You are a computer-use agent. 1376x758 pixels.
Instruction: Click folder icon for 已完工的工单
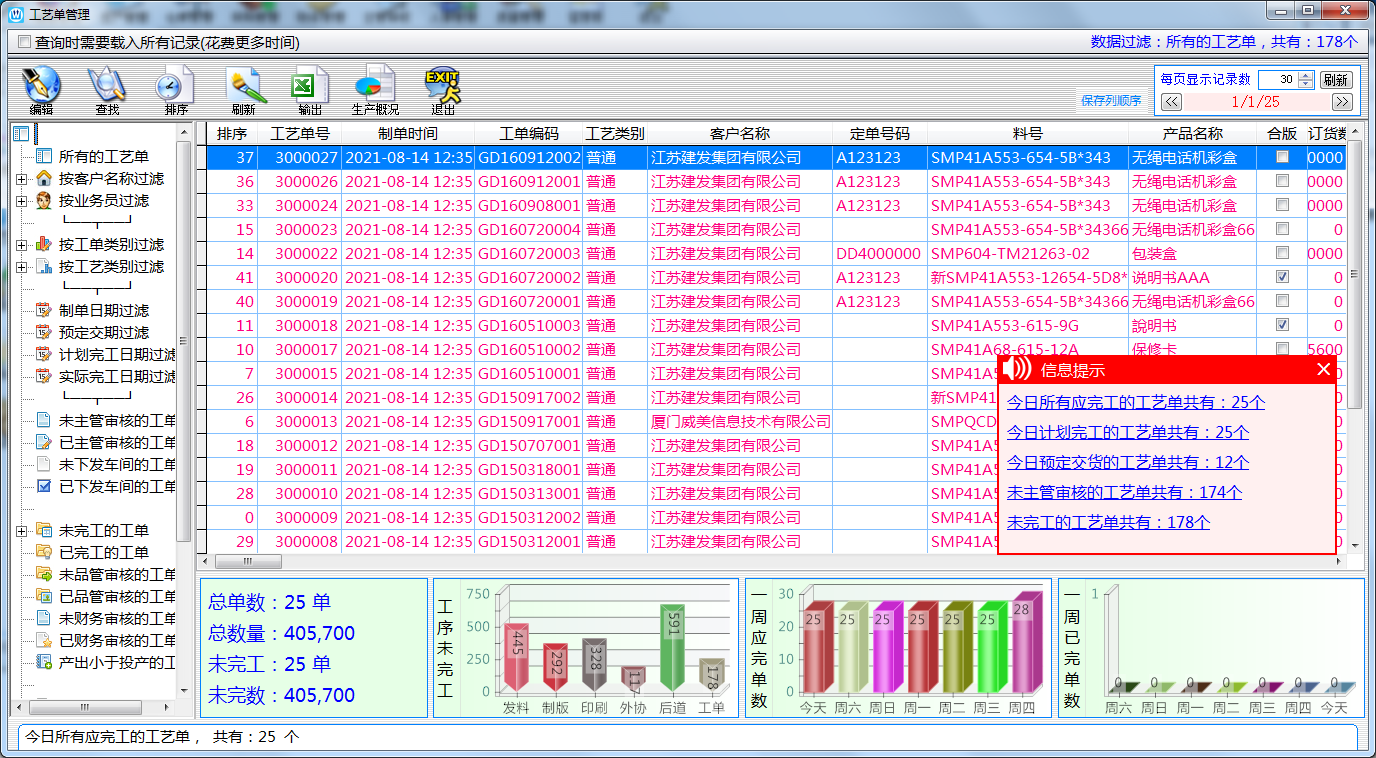tap(43, 552)
